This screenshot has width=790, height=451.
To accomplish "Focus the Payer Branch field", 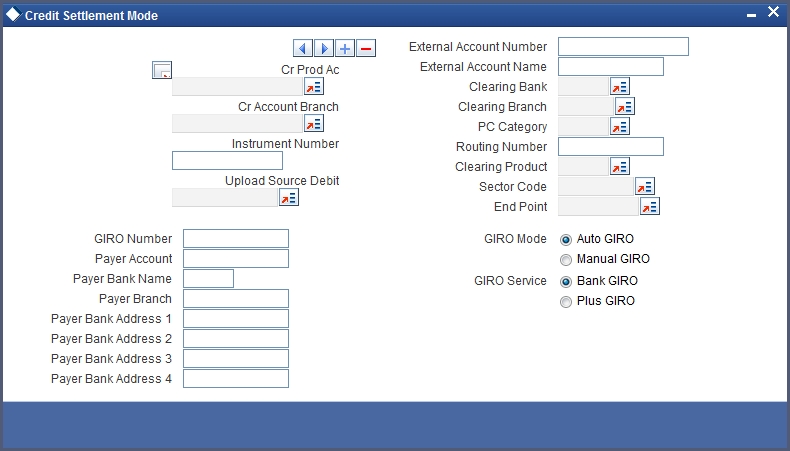I will click(236, 298).
